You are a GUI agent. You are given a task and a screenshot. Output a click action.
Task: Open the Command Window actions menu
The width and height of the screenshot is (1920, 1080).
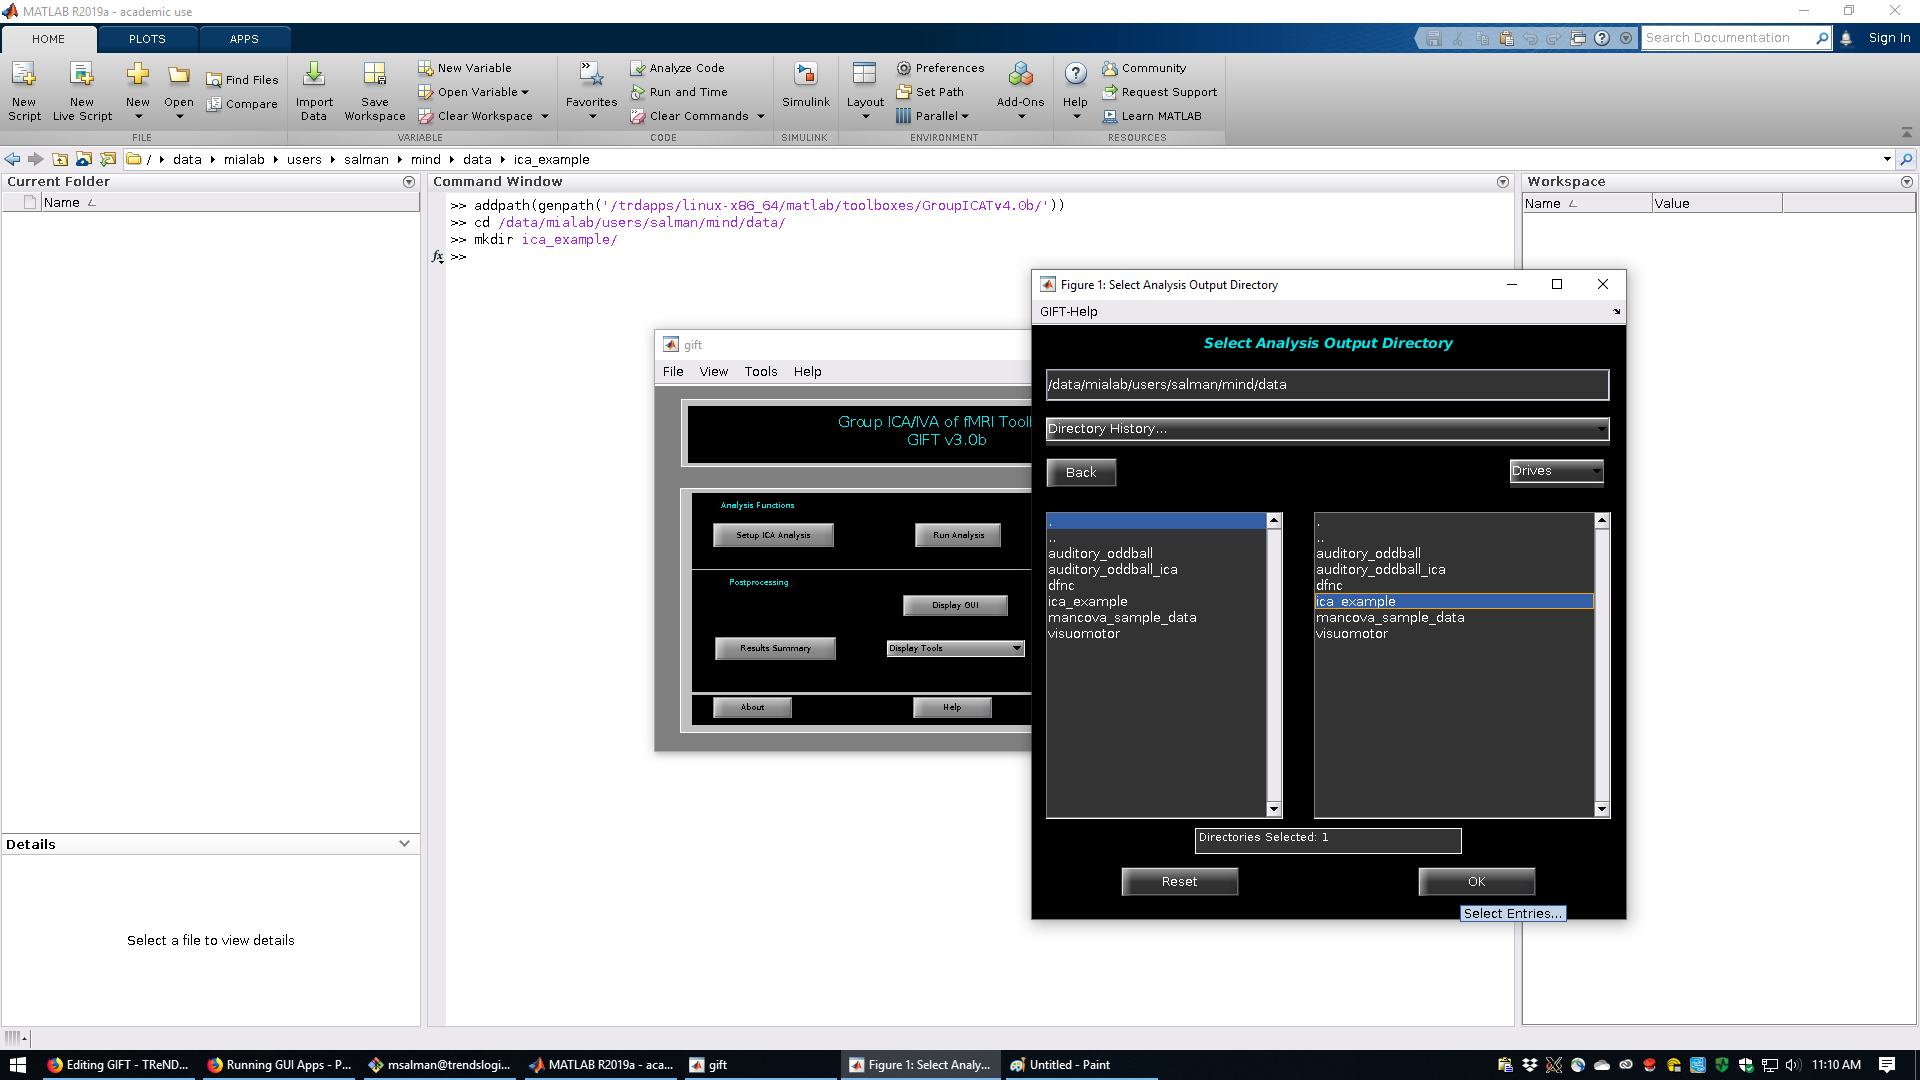[x=1503, y=182]
